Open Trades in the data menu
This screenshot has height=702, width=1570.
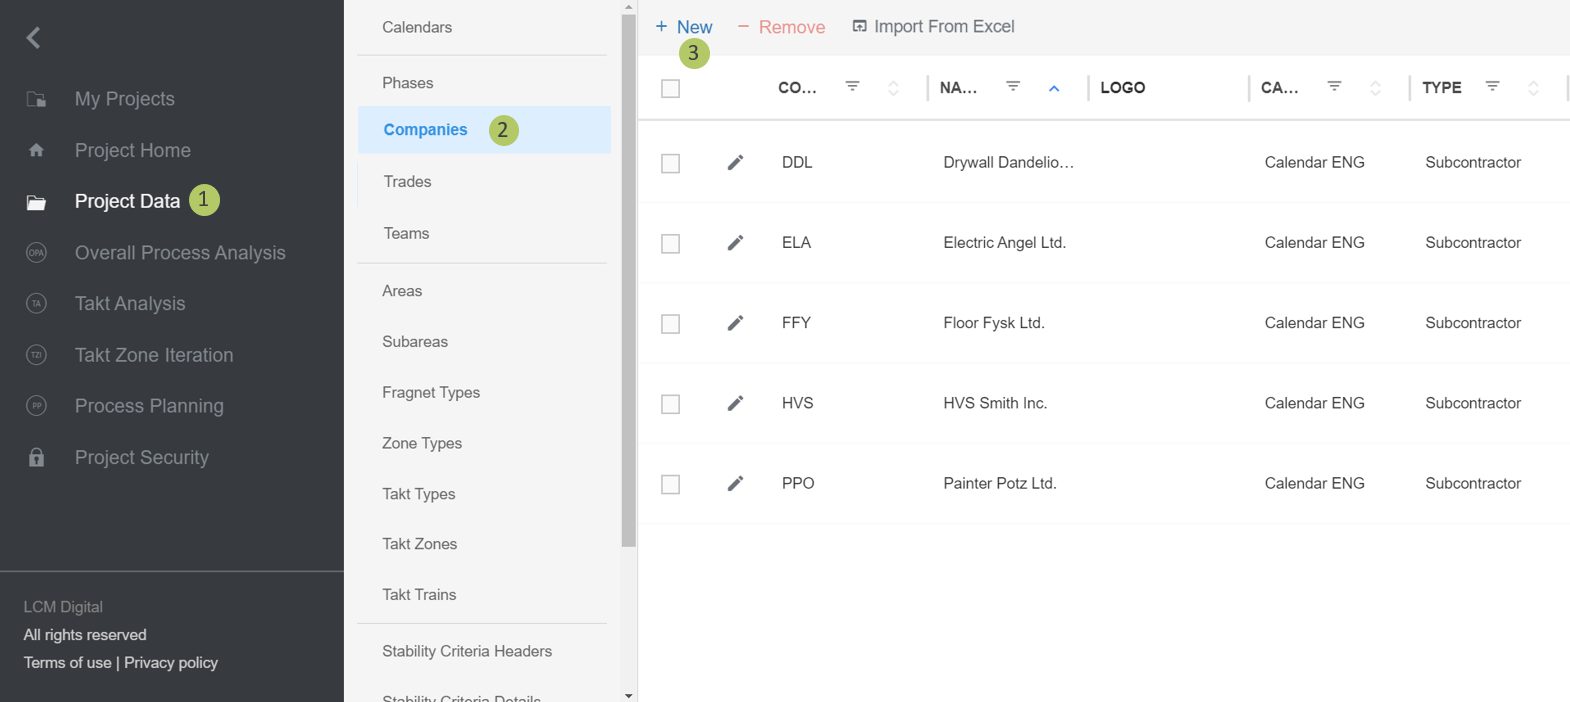tap(407, 181)
